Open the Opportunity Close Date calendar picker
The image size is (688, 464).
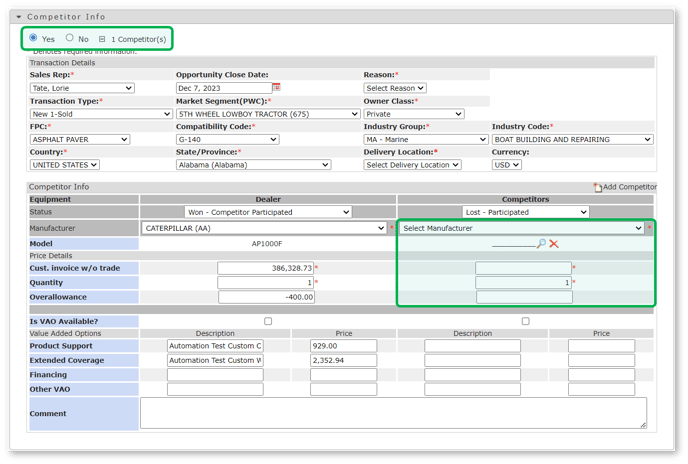pyautogui.click(x=277, y=88)
